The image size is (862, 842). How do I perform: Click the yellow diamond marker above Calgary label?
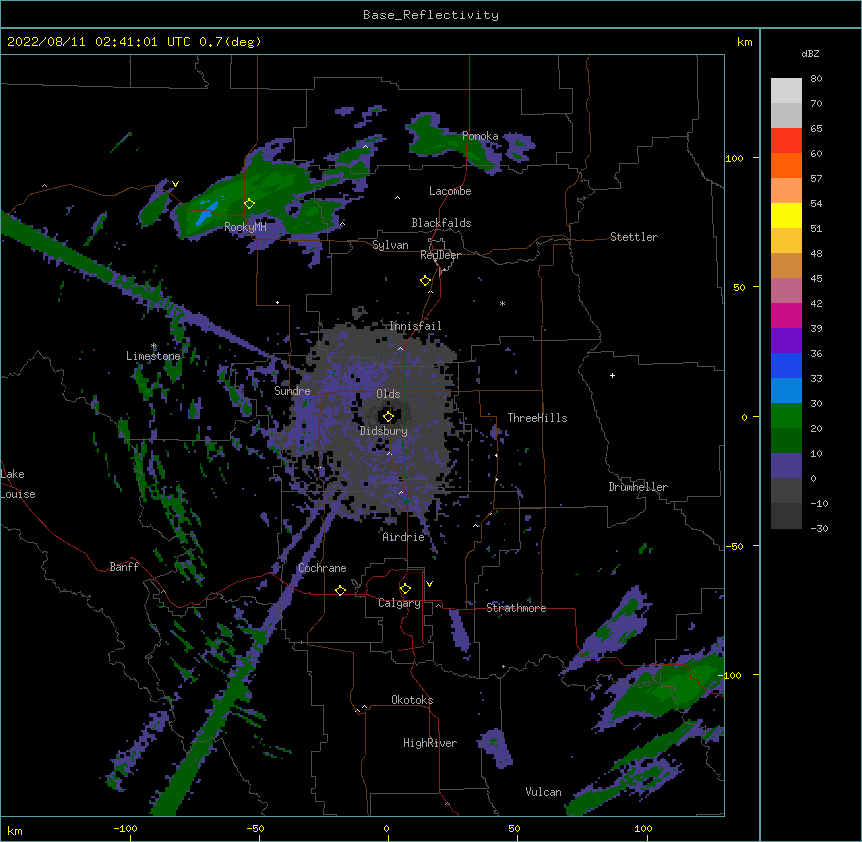tap(405, 589)
